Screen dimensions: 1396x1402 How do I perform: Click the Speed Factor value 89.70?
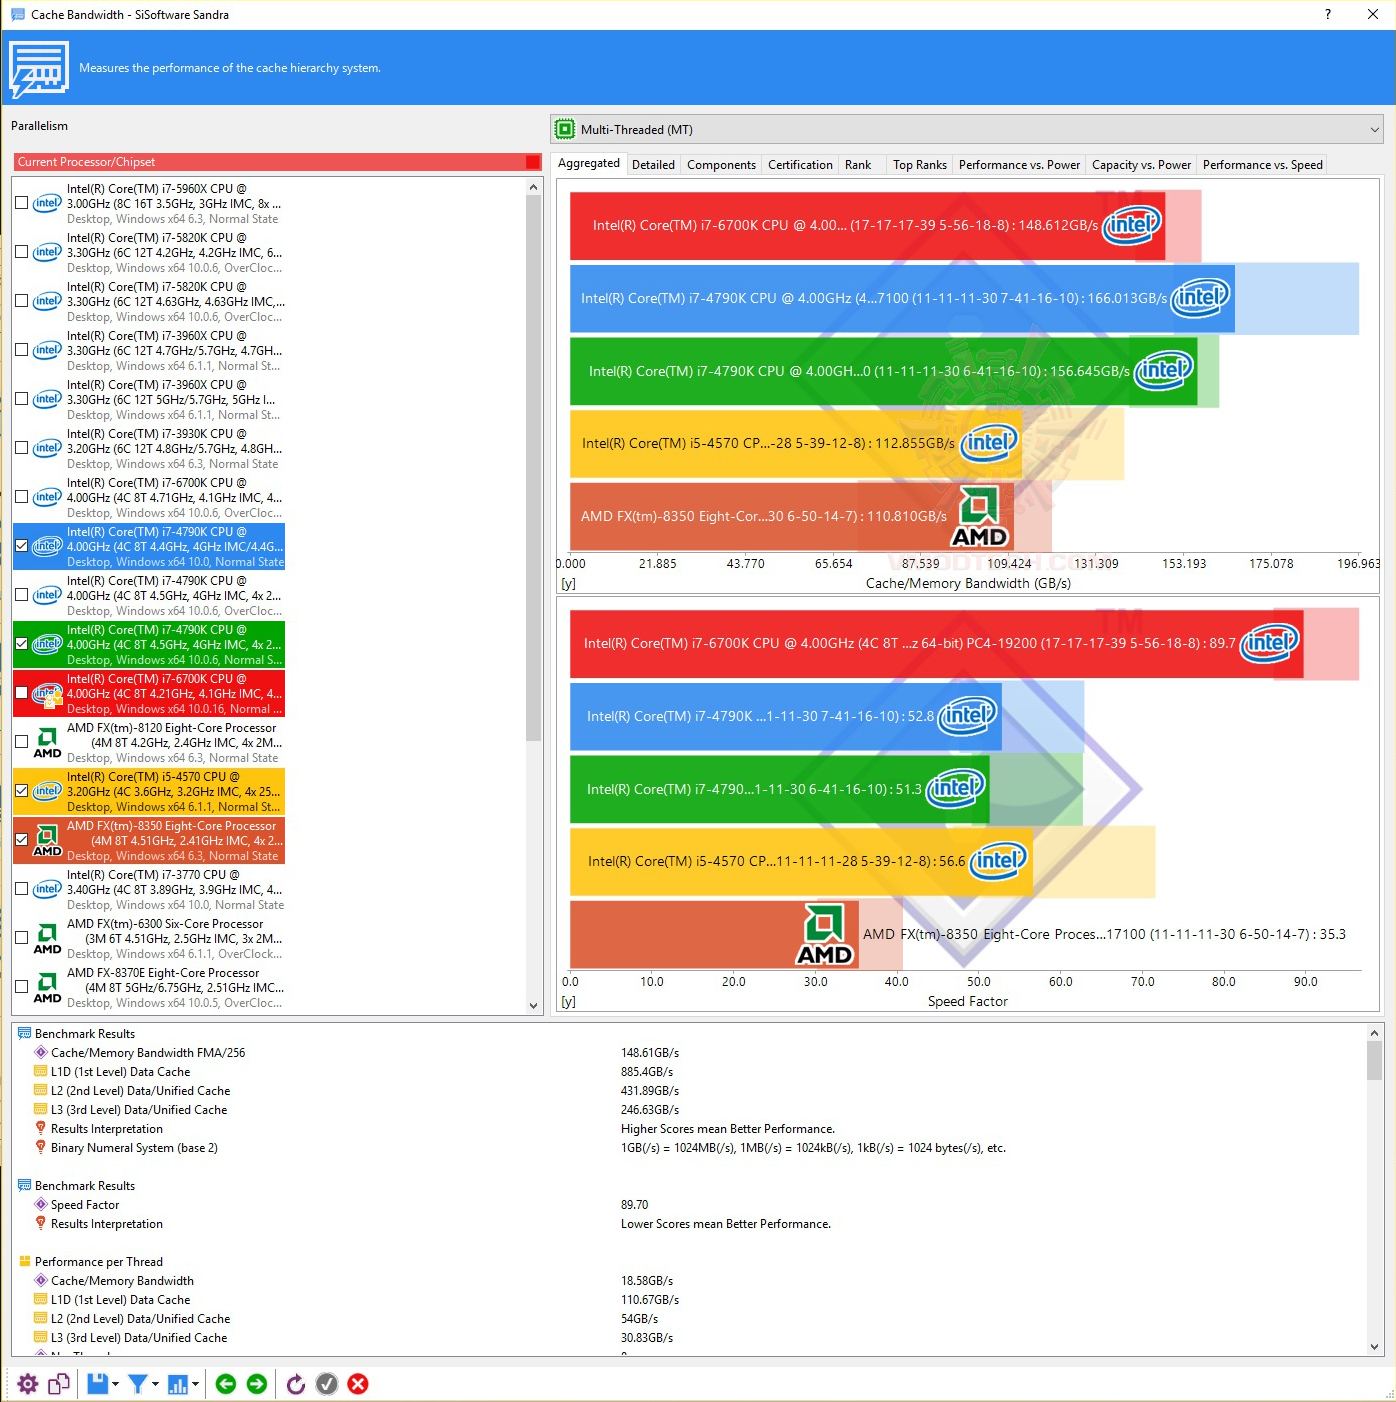635,1205
